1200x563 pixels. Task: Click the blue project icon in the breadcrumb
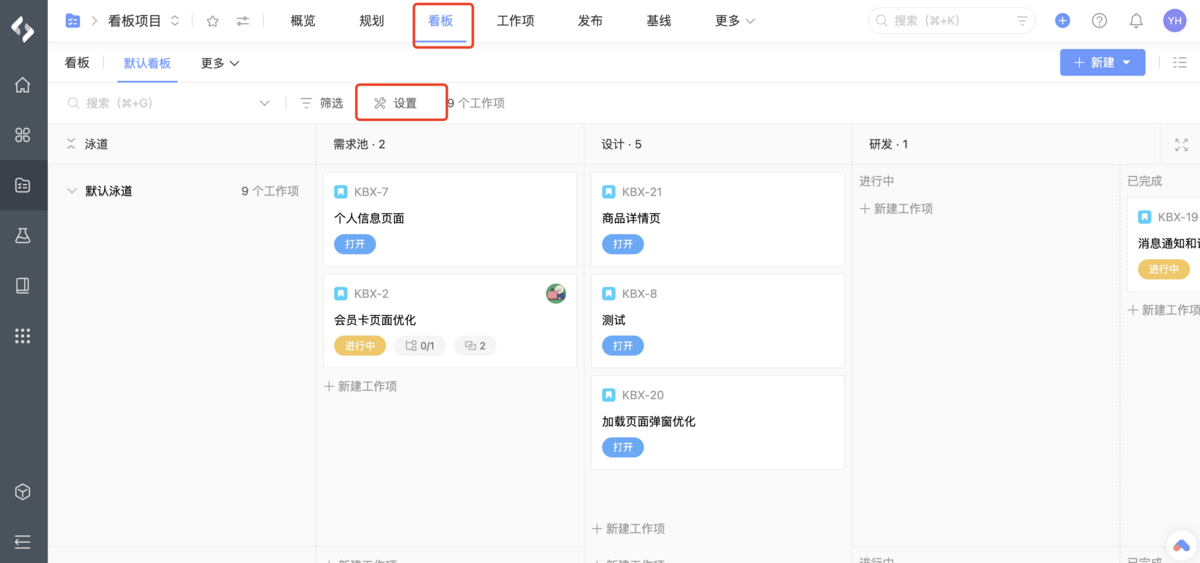click(73, 20)
